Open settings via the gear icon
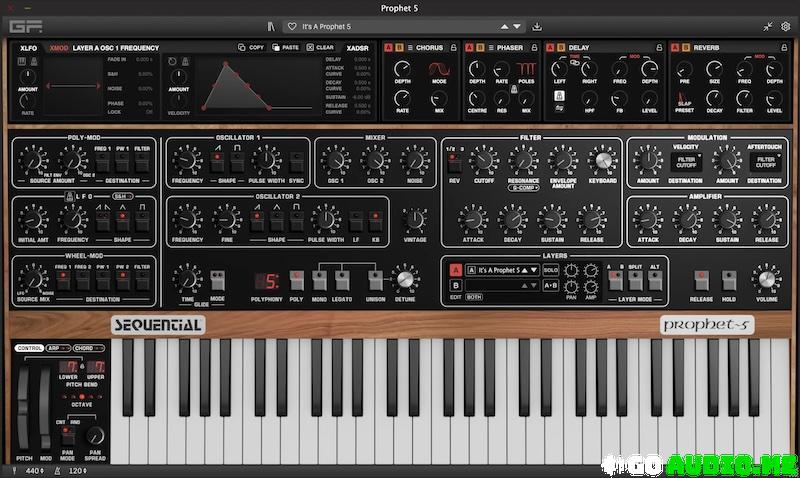The width and height of the screenshot is (800, 478). pos(786,27)
